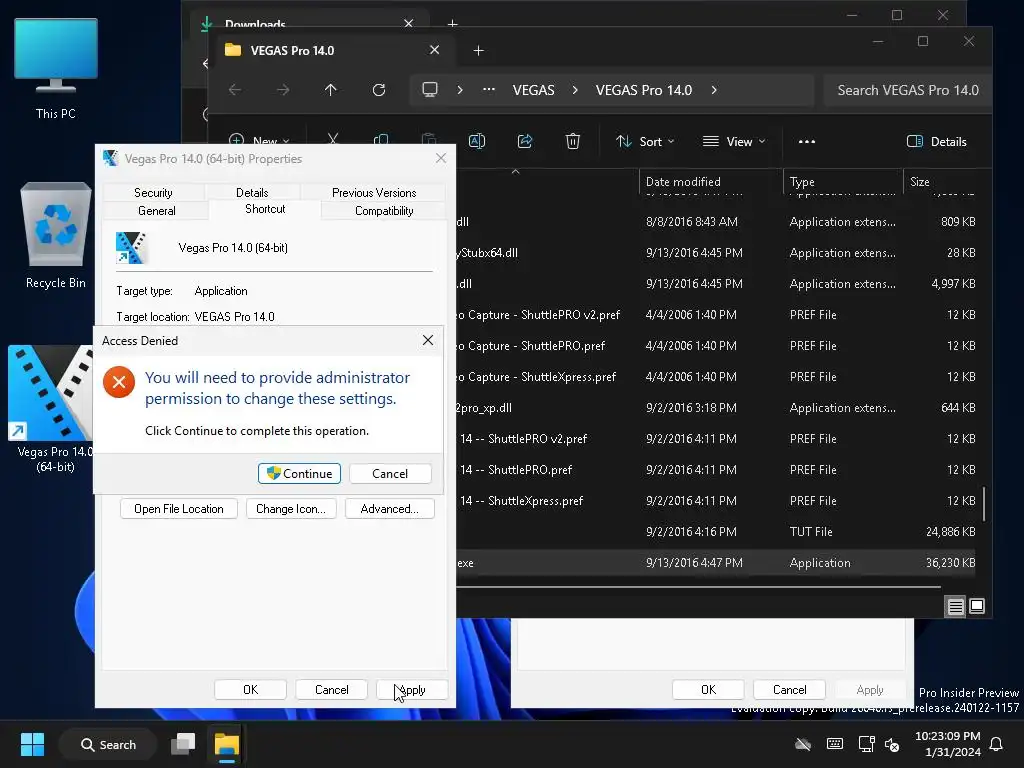Add a new Explorer tab
This screenshot has height=768, width=1024.
(x=478, y=50)
